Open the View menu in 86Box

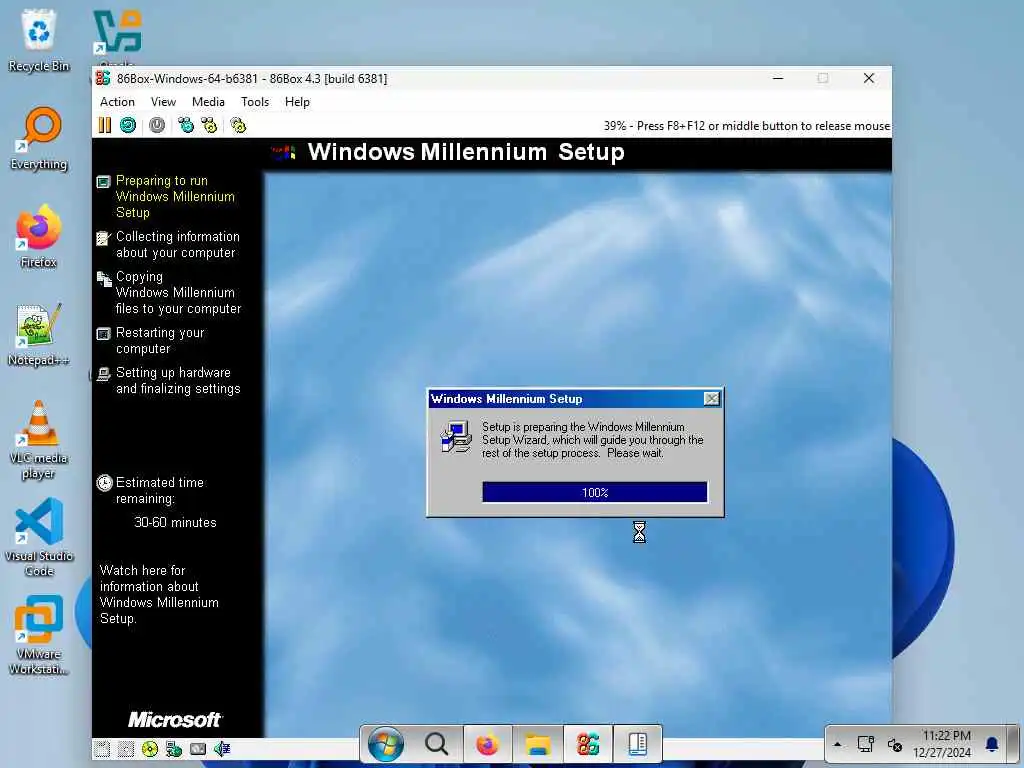click(163, 102)
